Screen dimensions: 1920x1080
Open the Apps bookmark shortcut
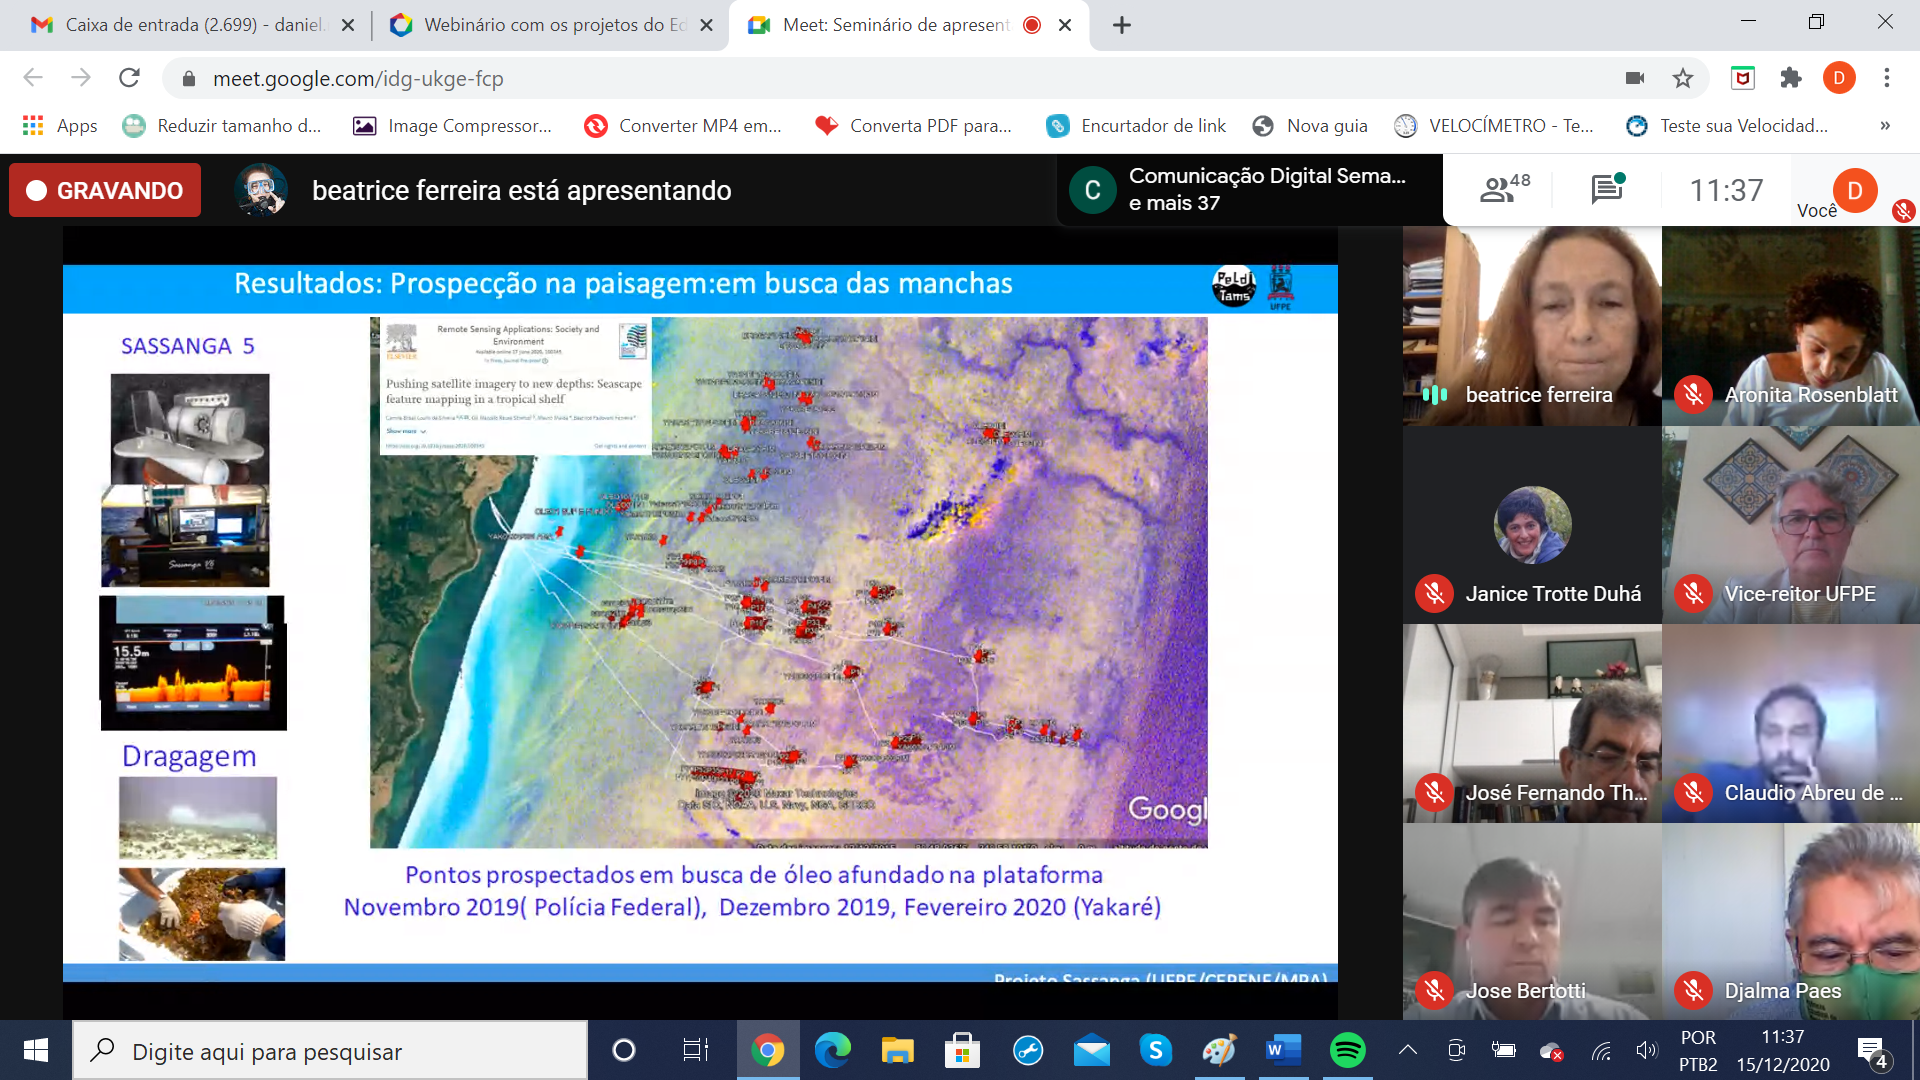(60, 126)
